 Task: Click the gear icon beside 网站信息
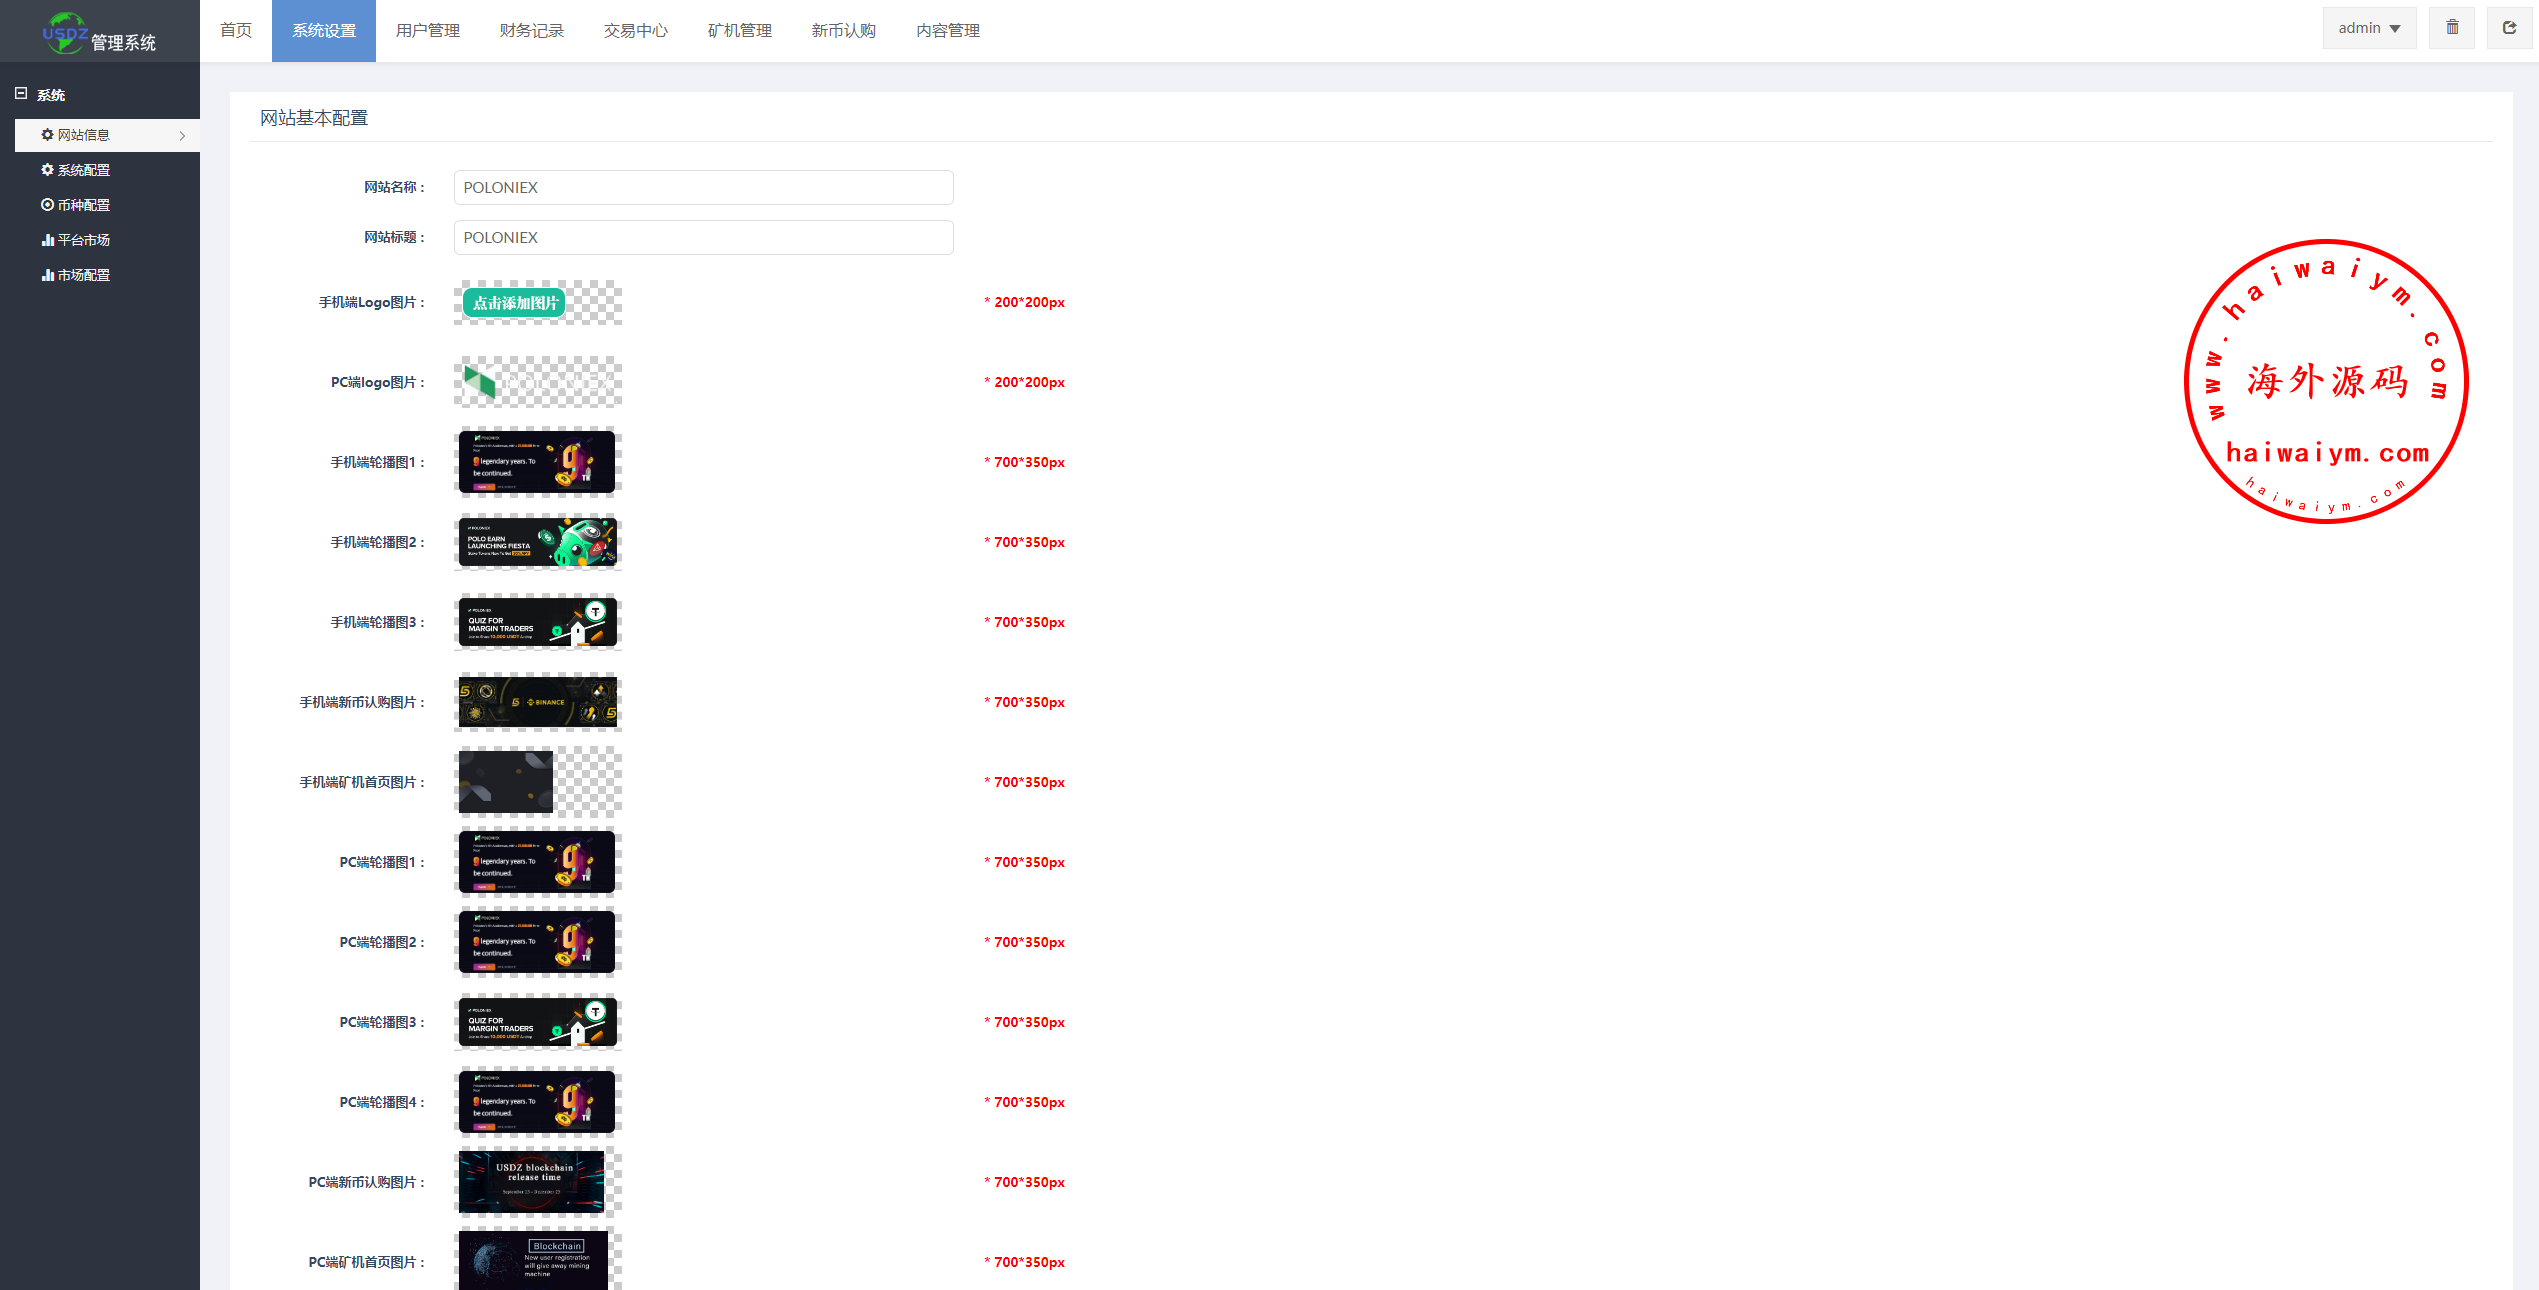point(47,135)
